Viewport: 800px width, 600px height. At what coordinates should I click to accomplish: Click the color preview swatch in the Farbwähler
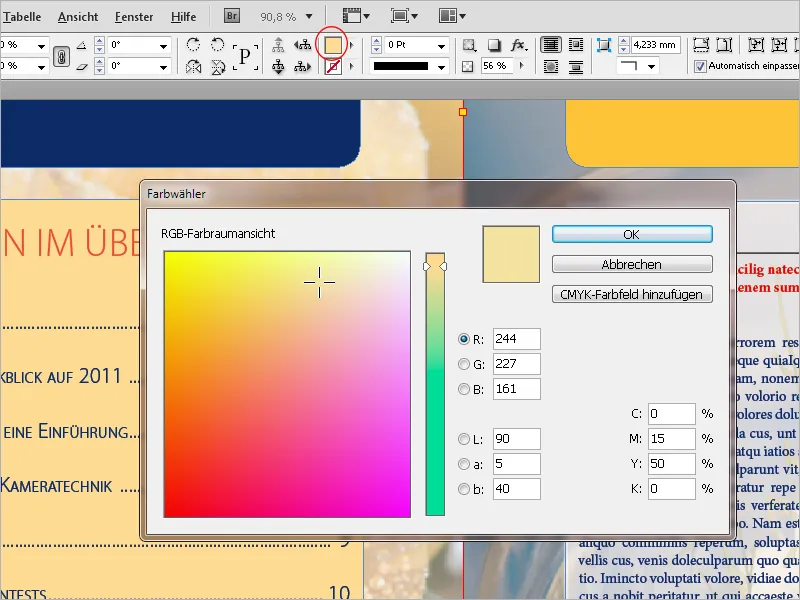tap(511, 254)
